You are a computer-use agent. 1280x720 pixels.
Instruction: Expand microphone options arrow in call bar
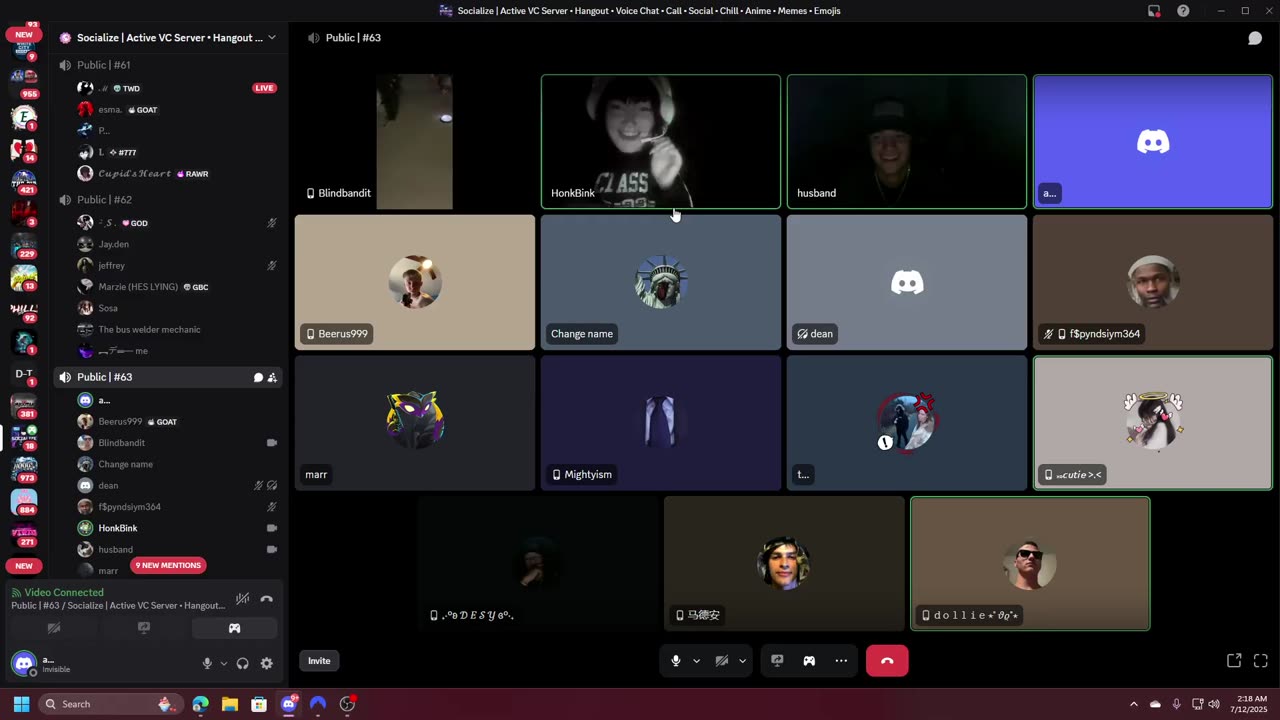[696, 661]
